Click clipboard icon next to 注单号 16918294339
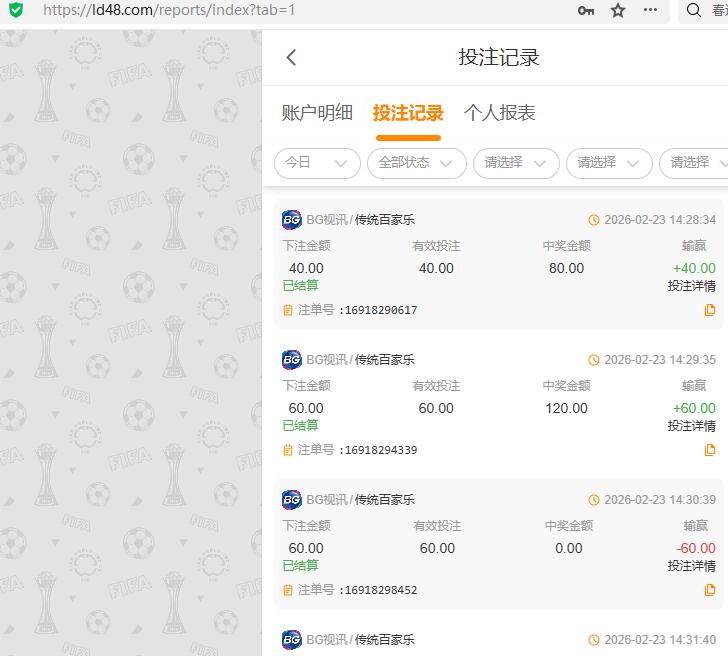728x656 pixels. point(288,450)
